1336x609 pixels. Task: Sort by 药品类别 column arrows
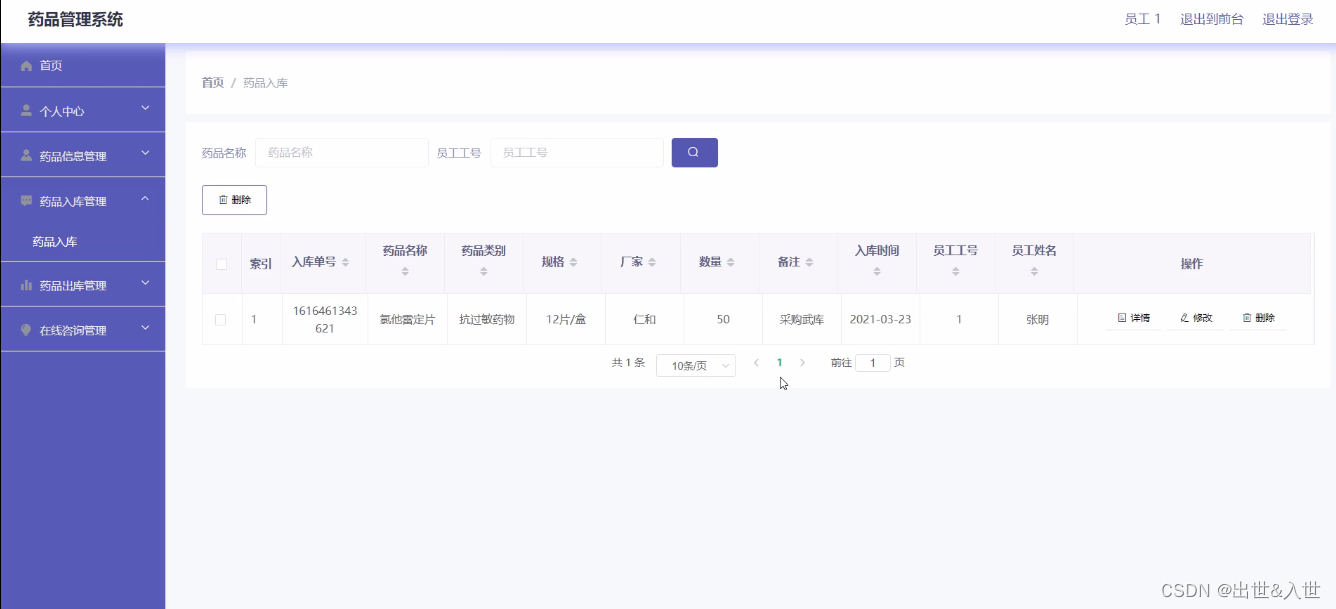click(484, 271)
